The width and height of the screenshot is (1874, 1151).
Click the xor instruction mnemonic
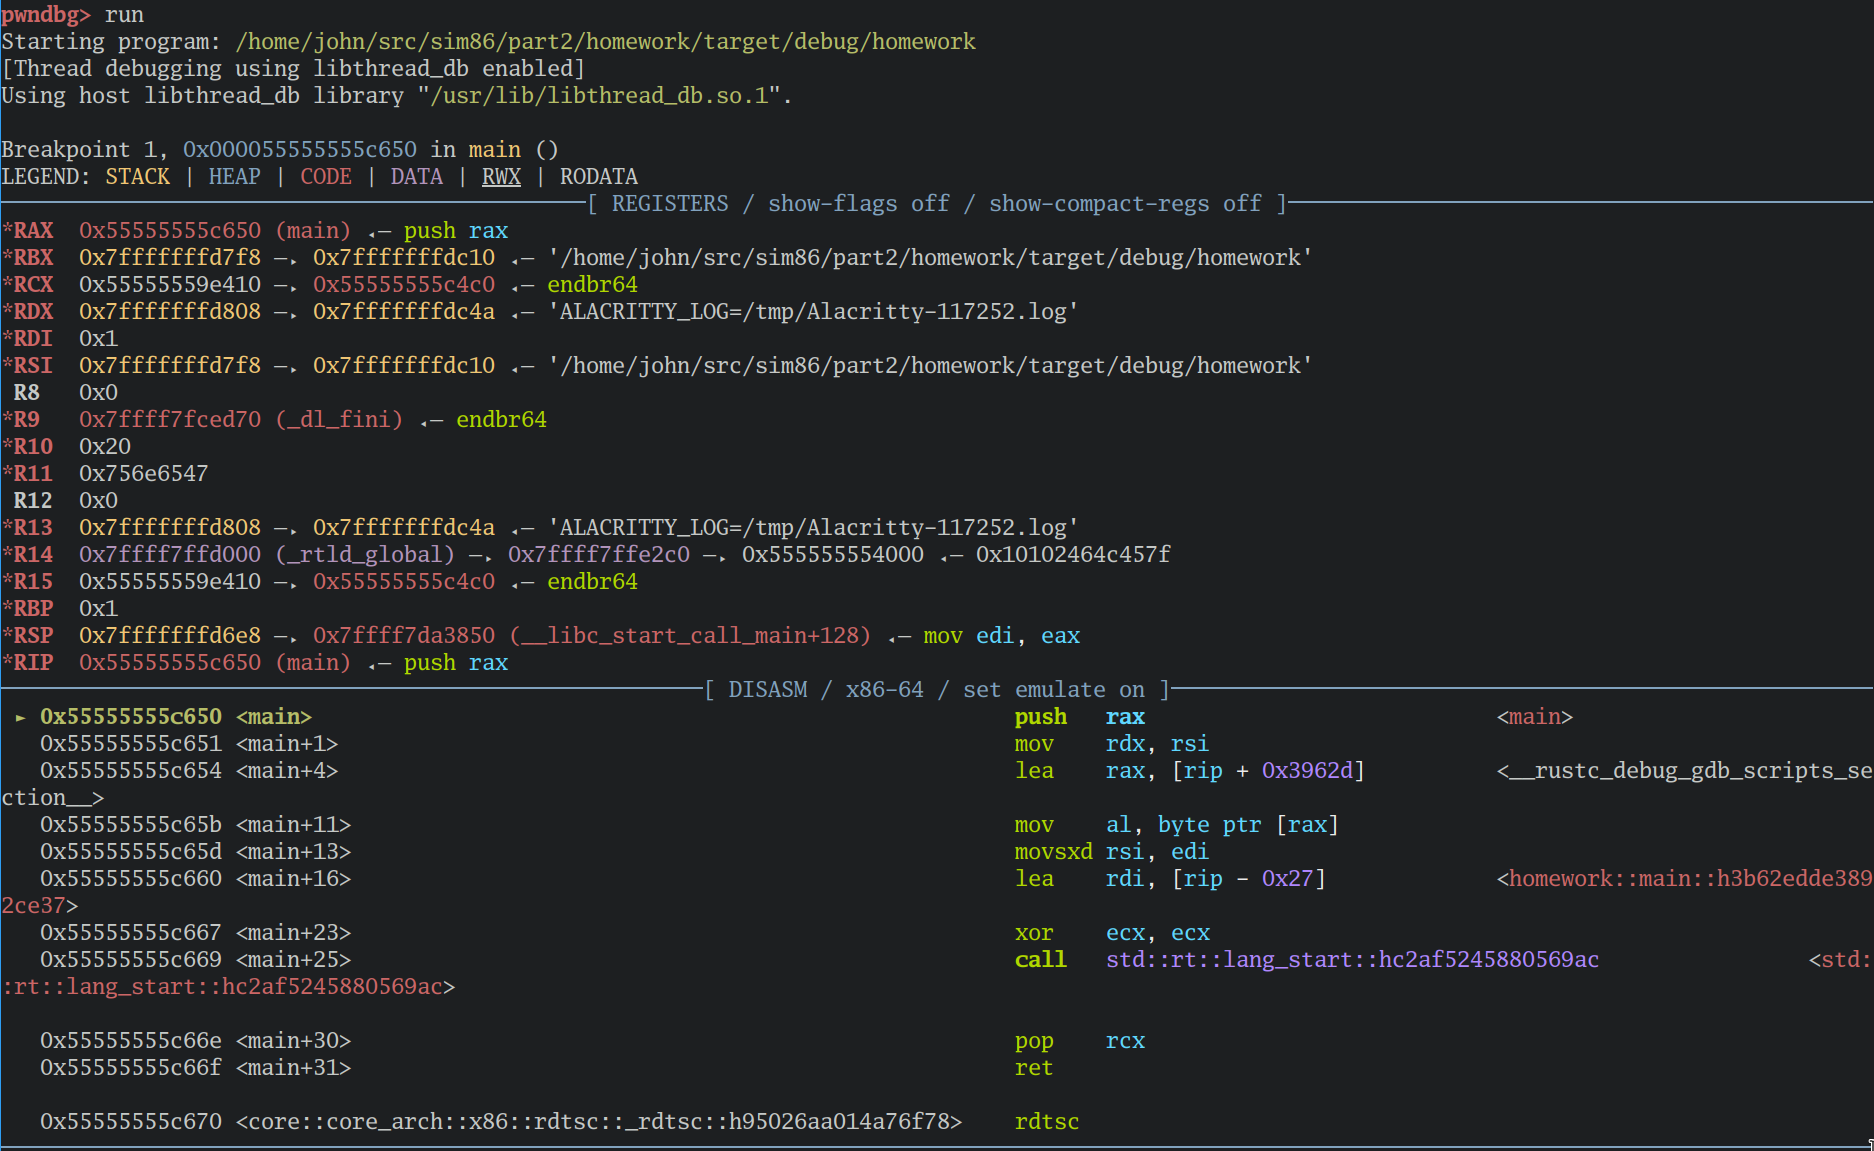(1033, 932)
